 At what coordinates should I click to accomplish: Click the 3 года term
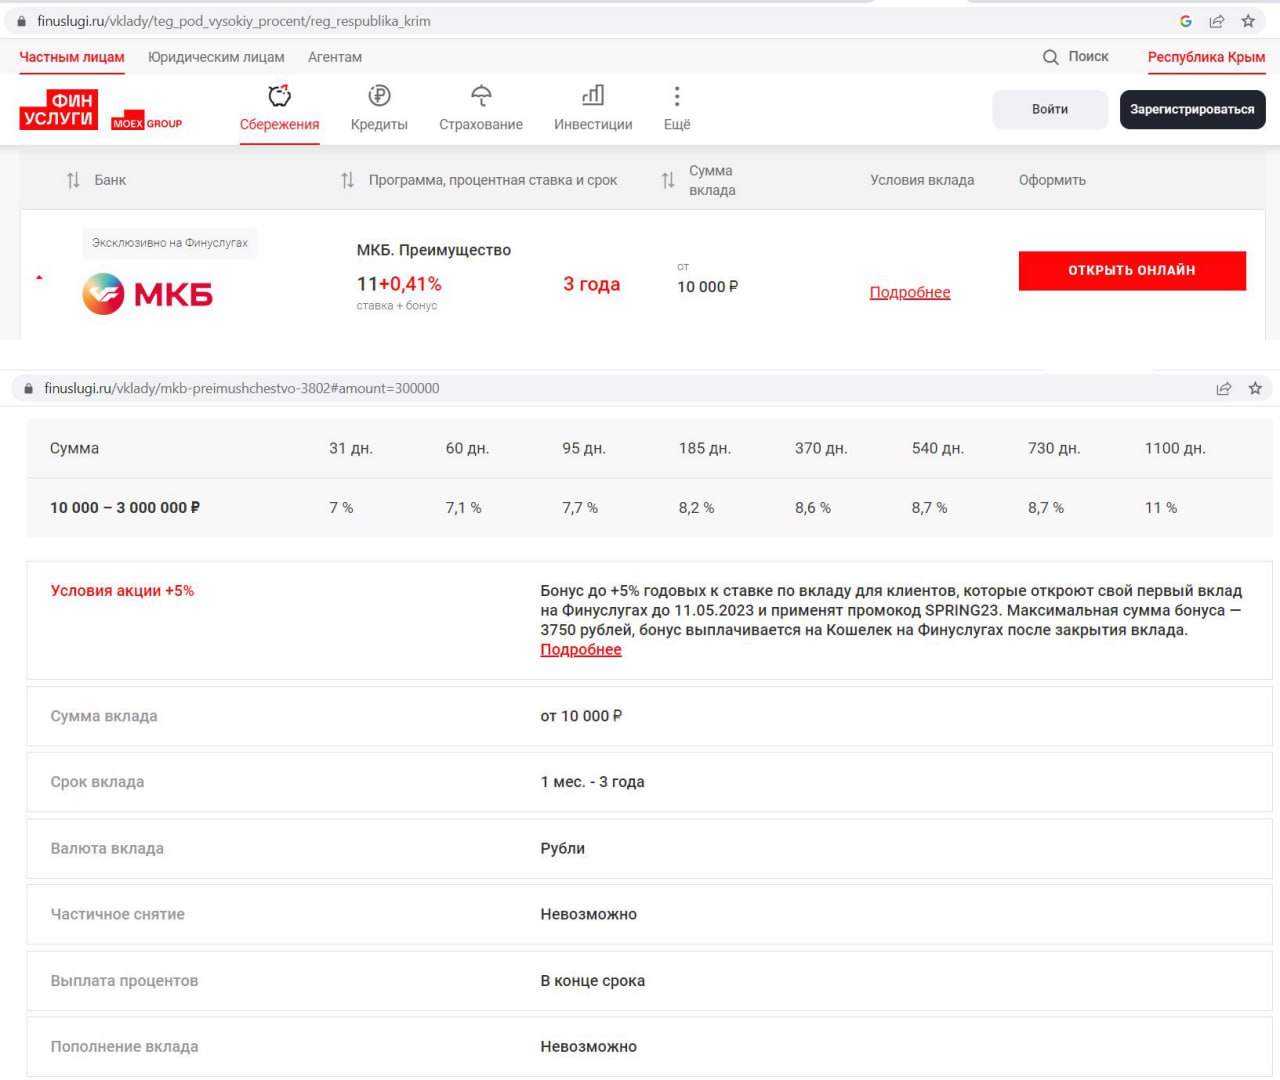(592, 284)
